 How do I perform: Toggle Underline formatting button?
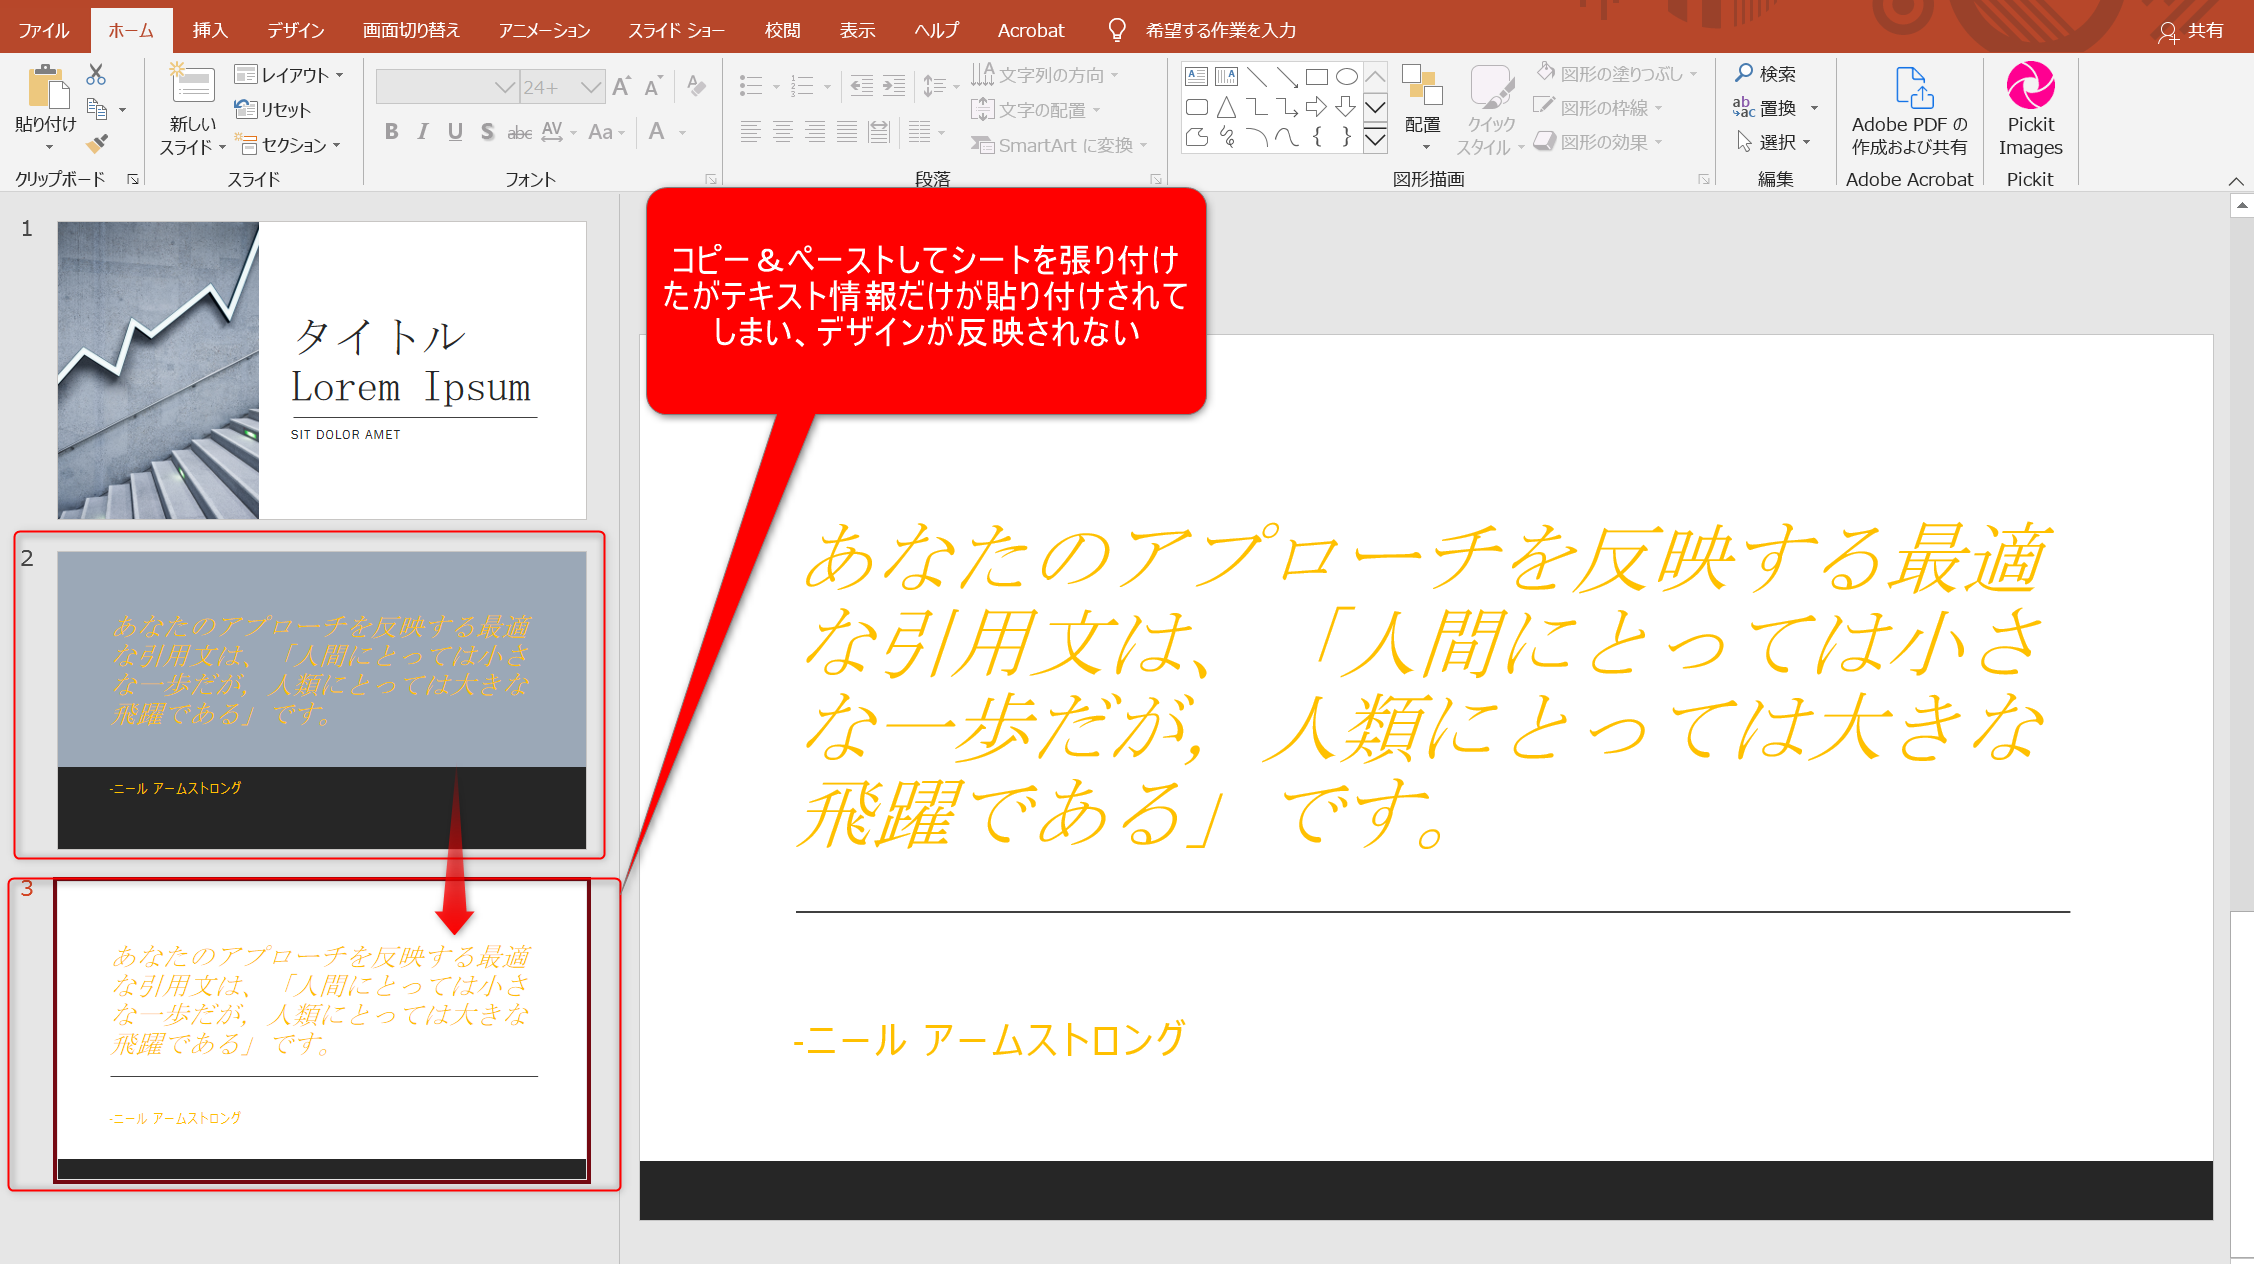(455, 132)
